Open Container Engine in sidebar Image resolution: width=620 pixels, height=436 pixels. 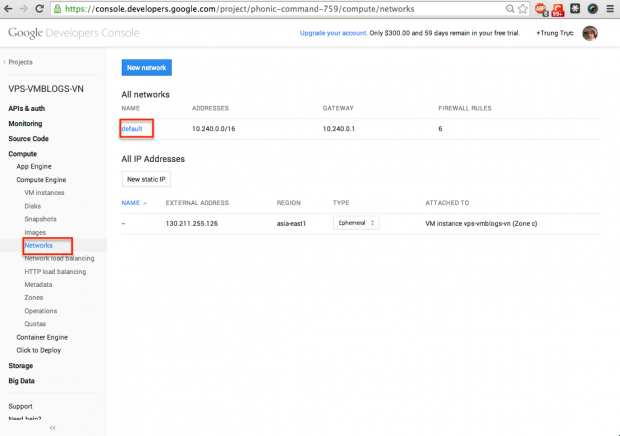[42, 337]
